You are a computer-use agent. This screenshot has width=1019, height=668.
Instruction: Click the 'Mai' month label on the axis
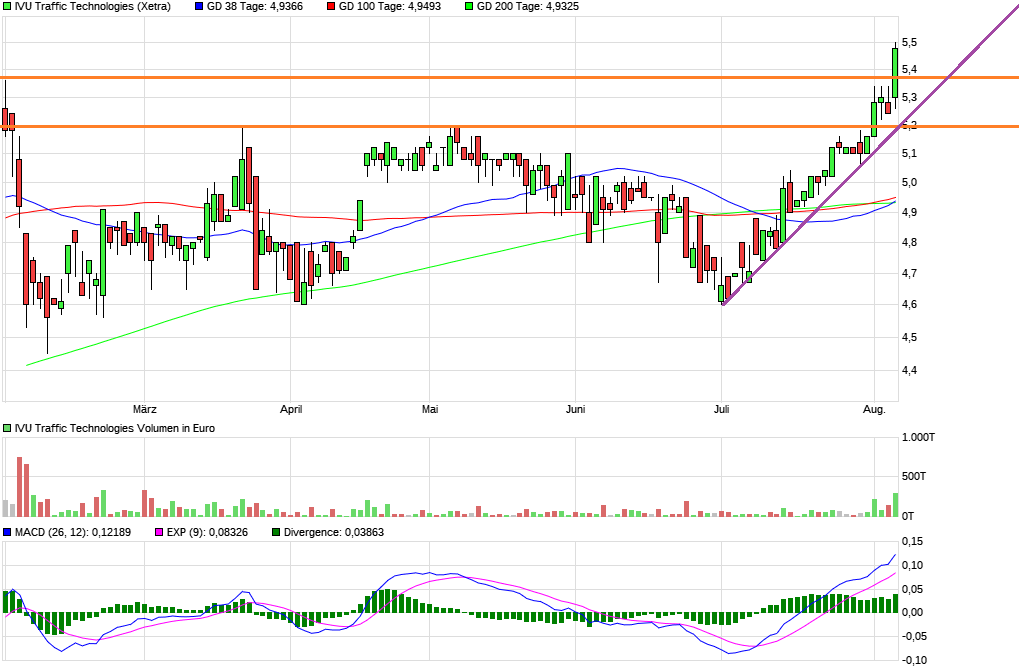[x=430, y=409]
